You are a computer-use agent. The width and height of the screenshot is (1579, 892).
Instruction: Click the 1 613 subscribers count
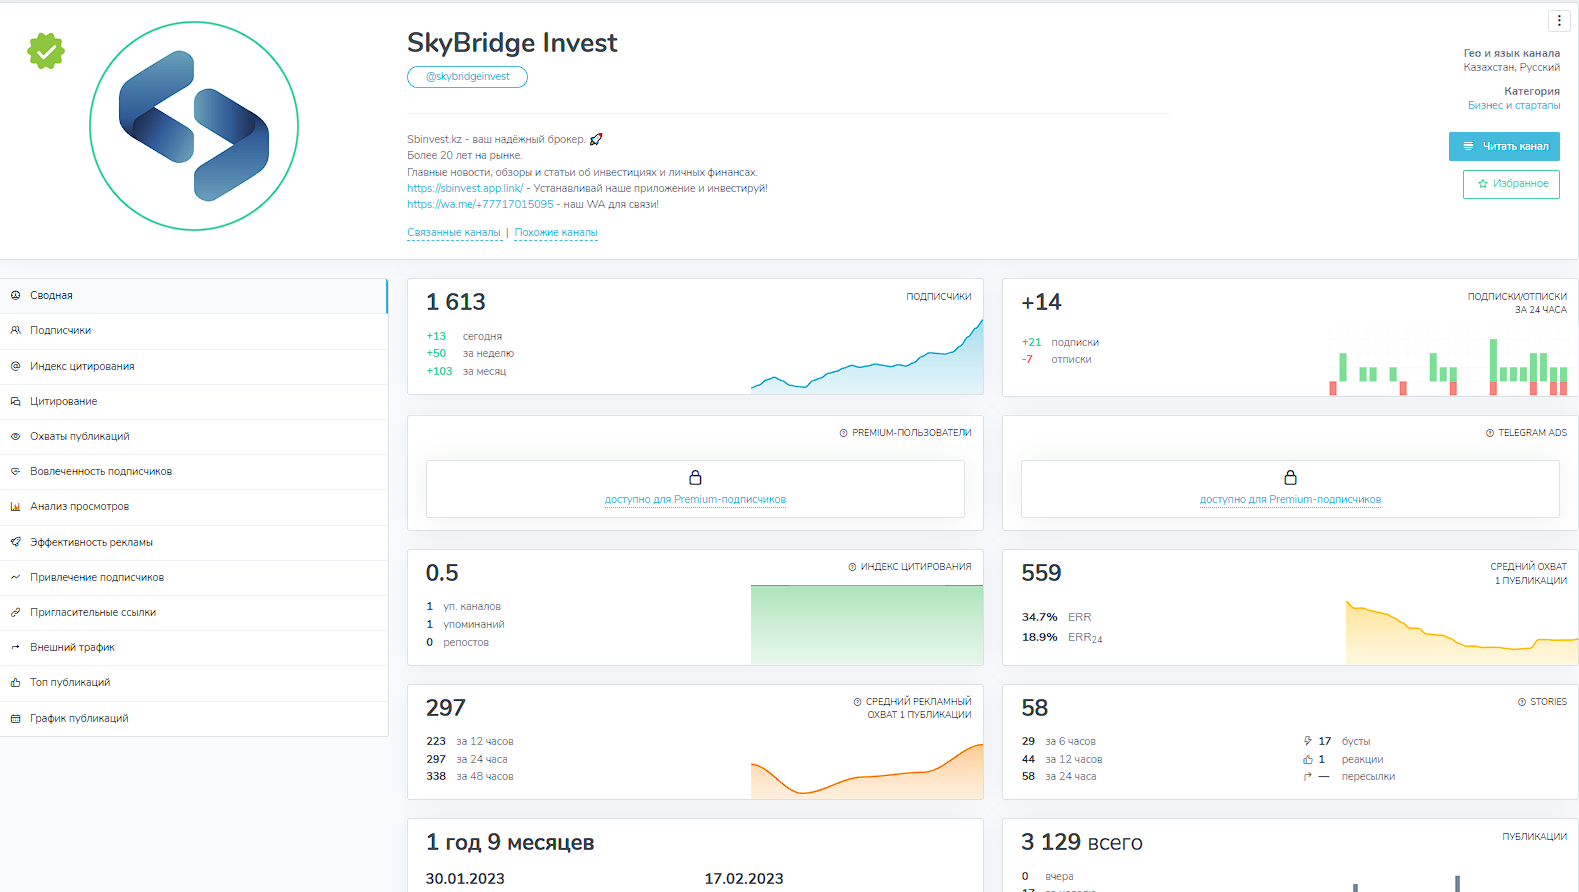(x=456, y=302)
